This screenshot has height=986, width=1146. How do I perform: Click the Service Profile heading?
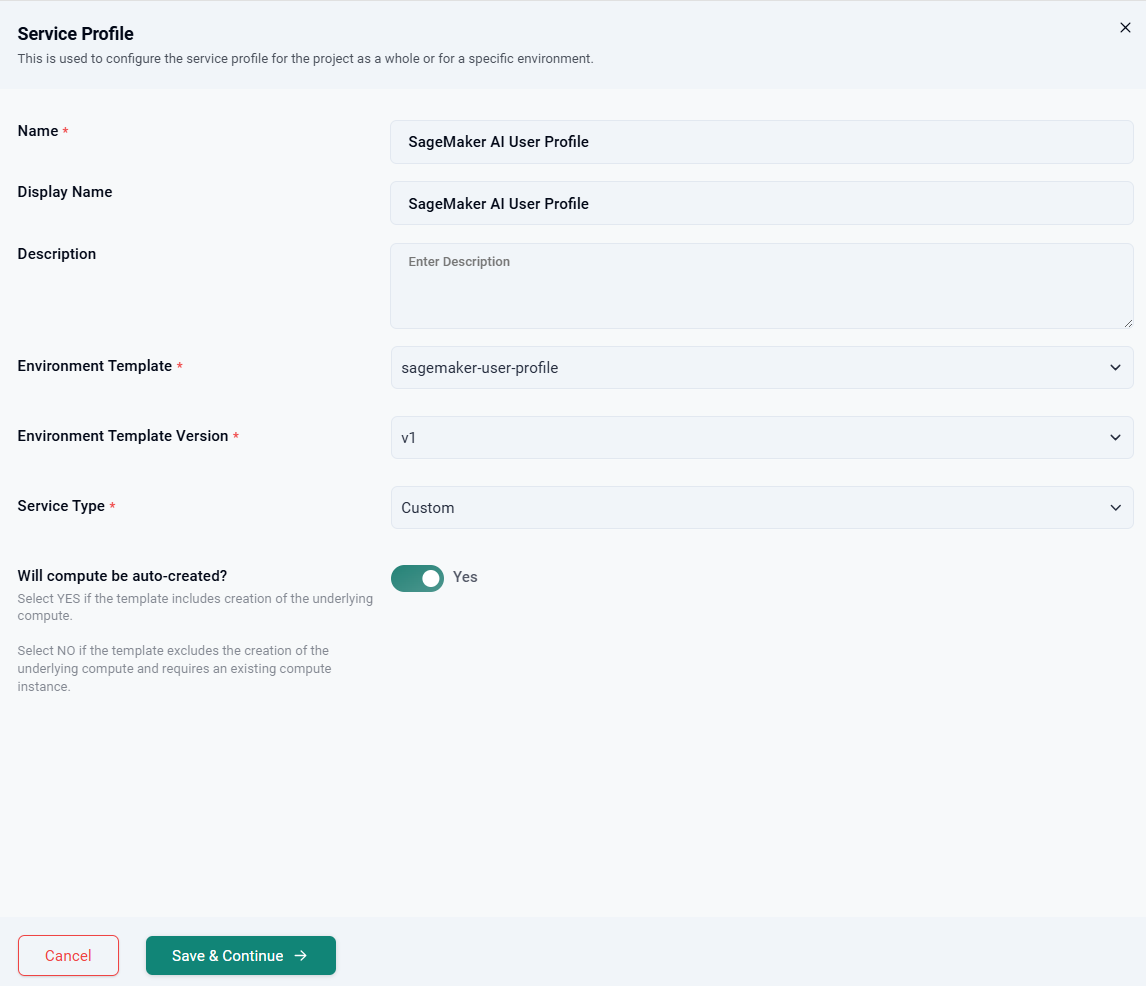click(x=76, y=34)
